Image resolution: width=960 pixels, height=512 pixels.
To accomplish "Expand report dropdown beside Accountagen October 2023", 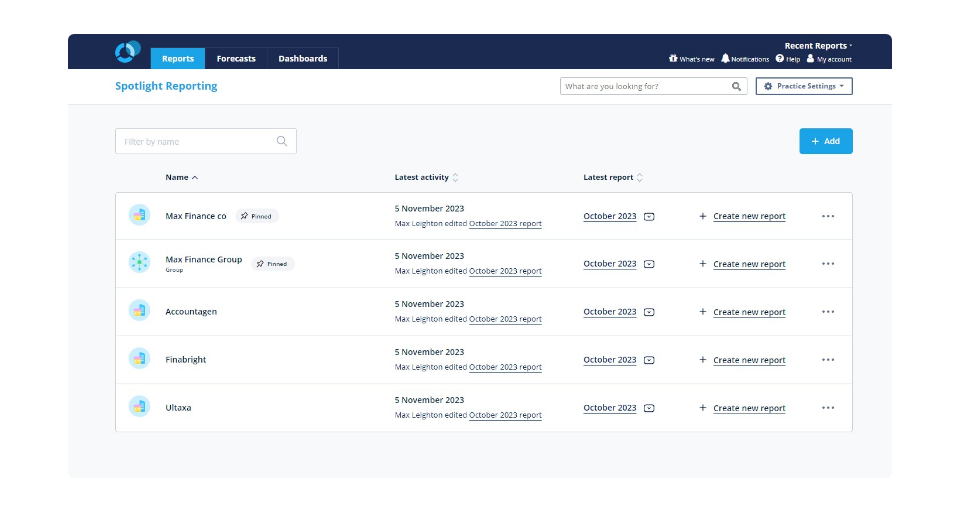I will click(x=649, y=312).
